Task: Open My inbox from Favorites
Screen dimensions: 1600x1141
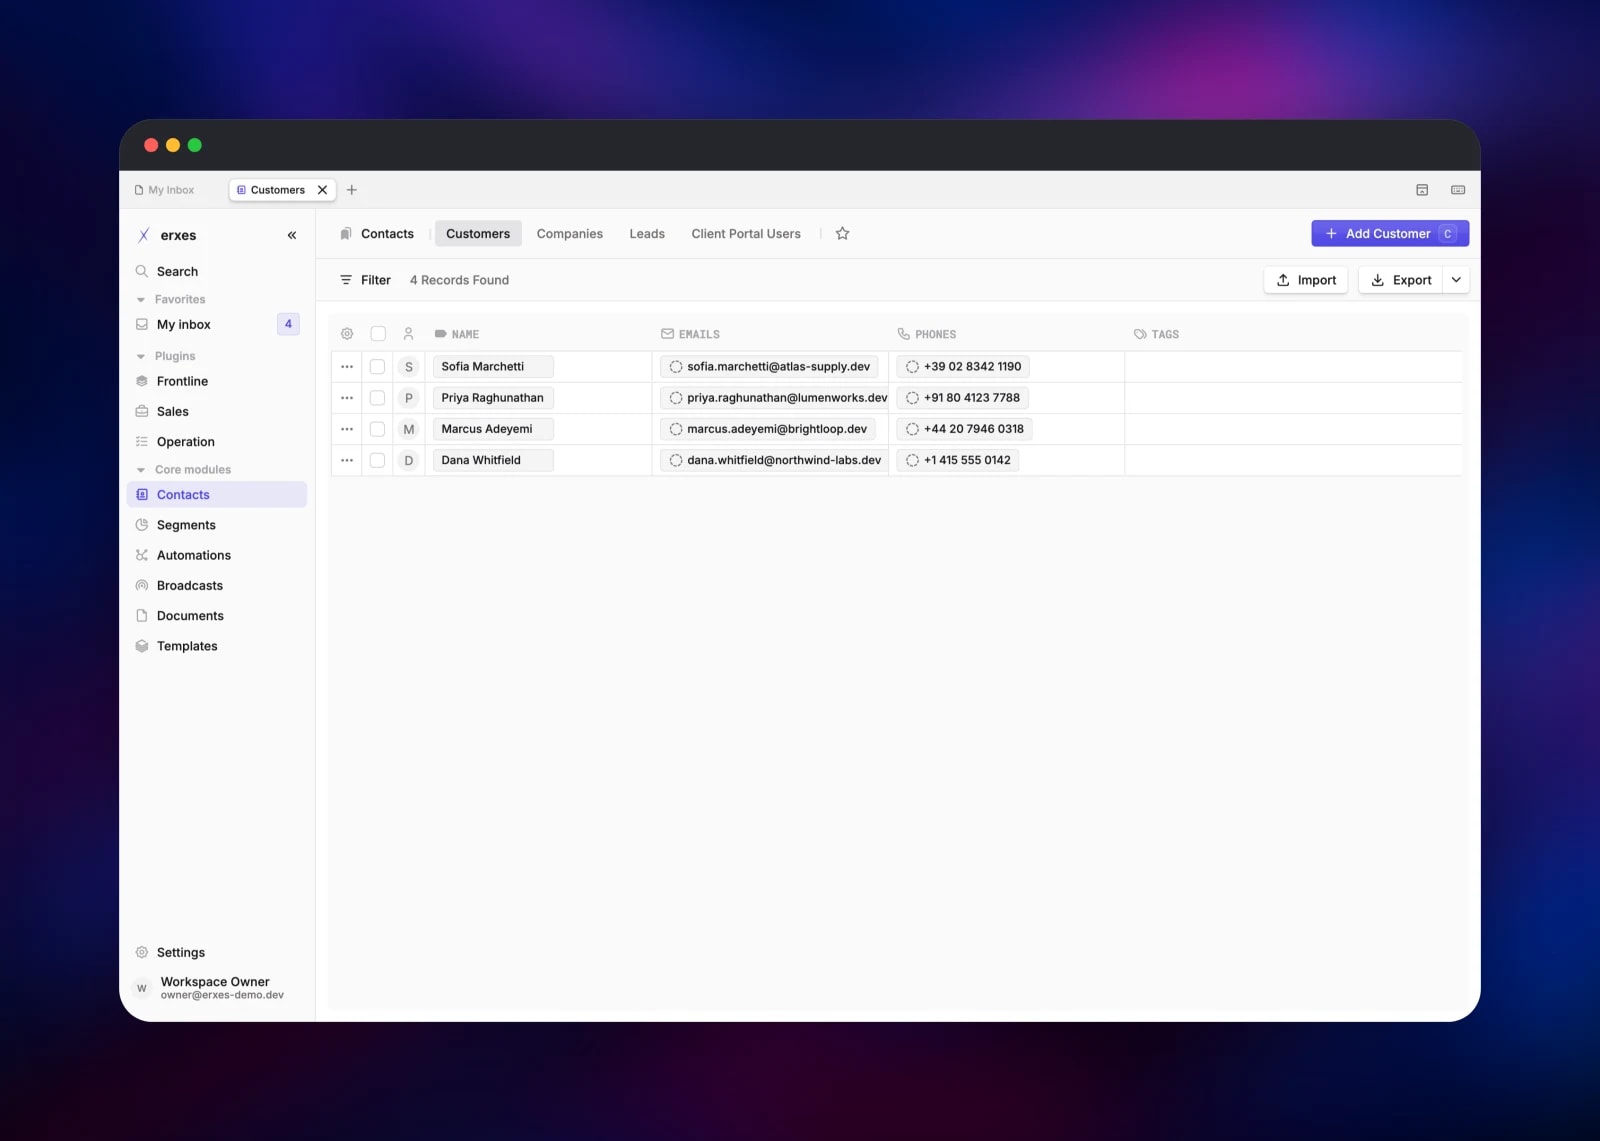Action: coord(217,324)
